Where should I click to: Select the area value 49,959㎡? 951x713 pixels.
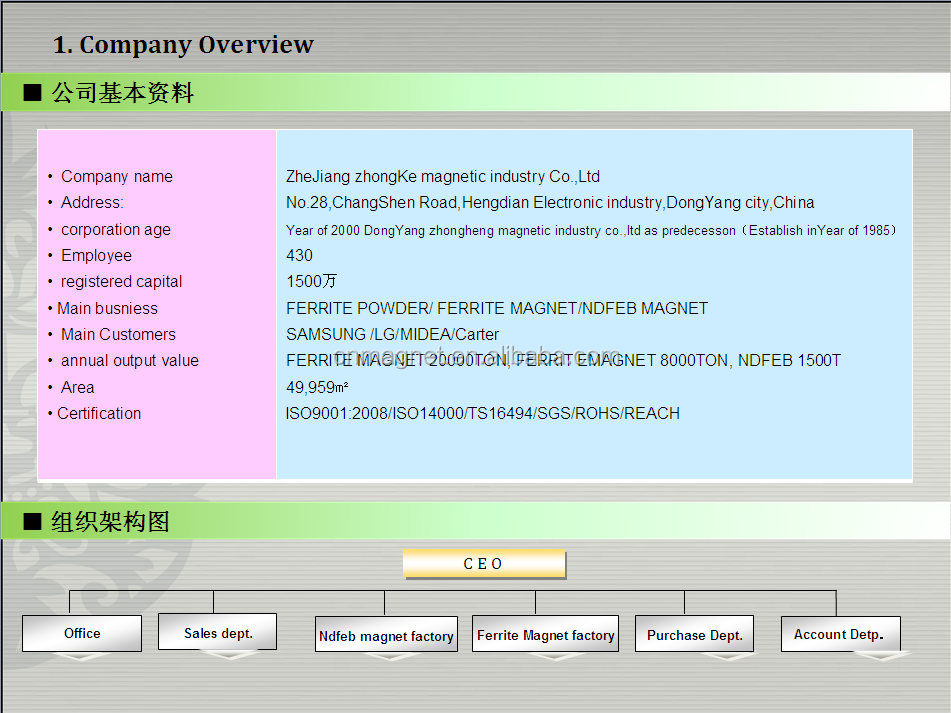point(317,387)
